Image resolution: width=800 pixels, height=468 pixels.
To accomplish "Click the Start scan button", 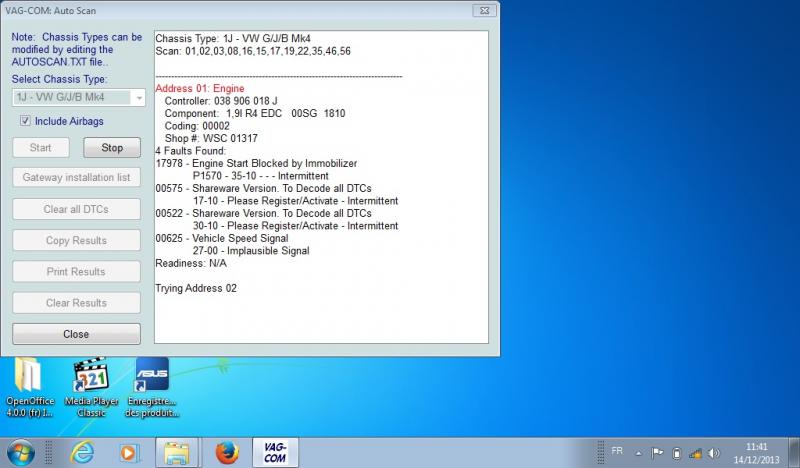I will (41, 148).
